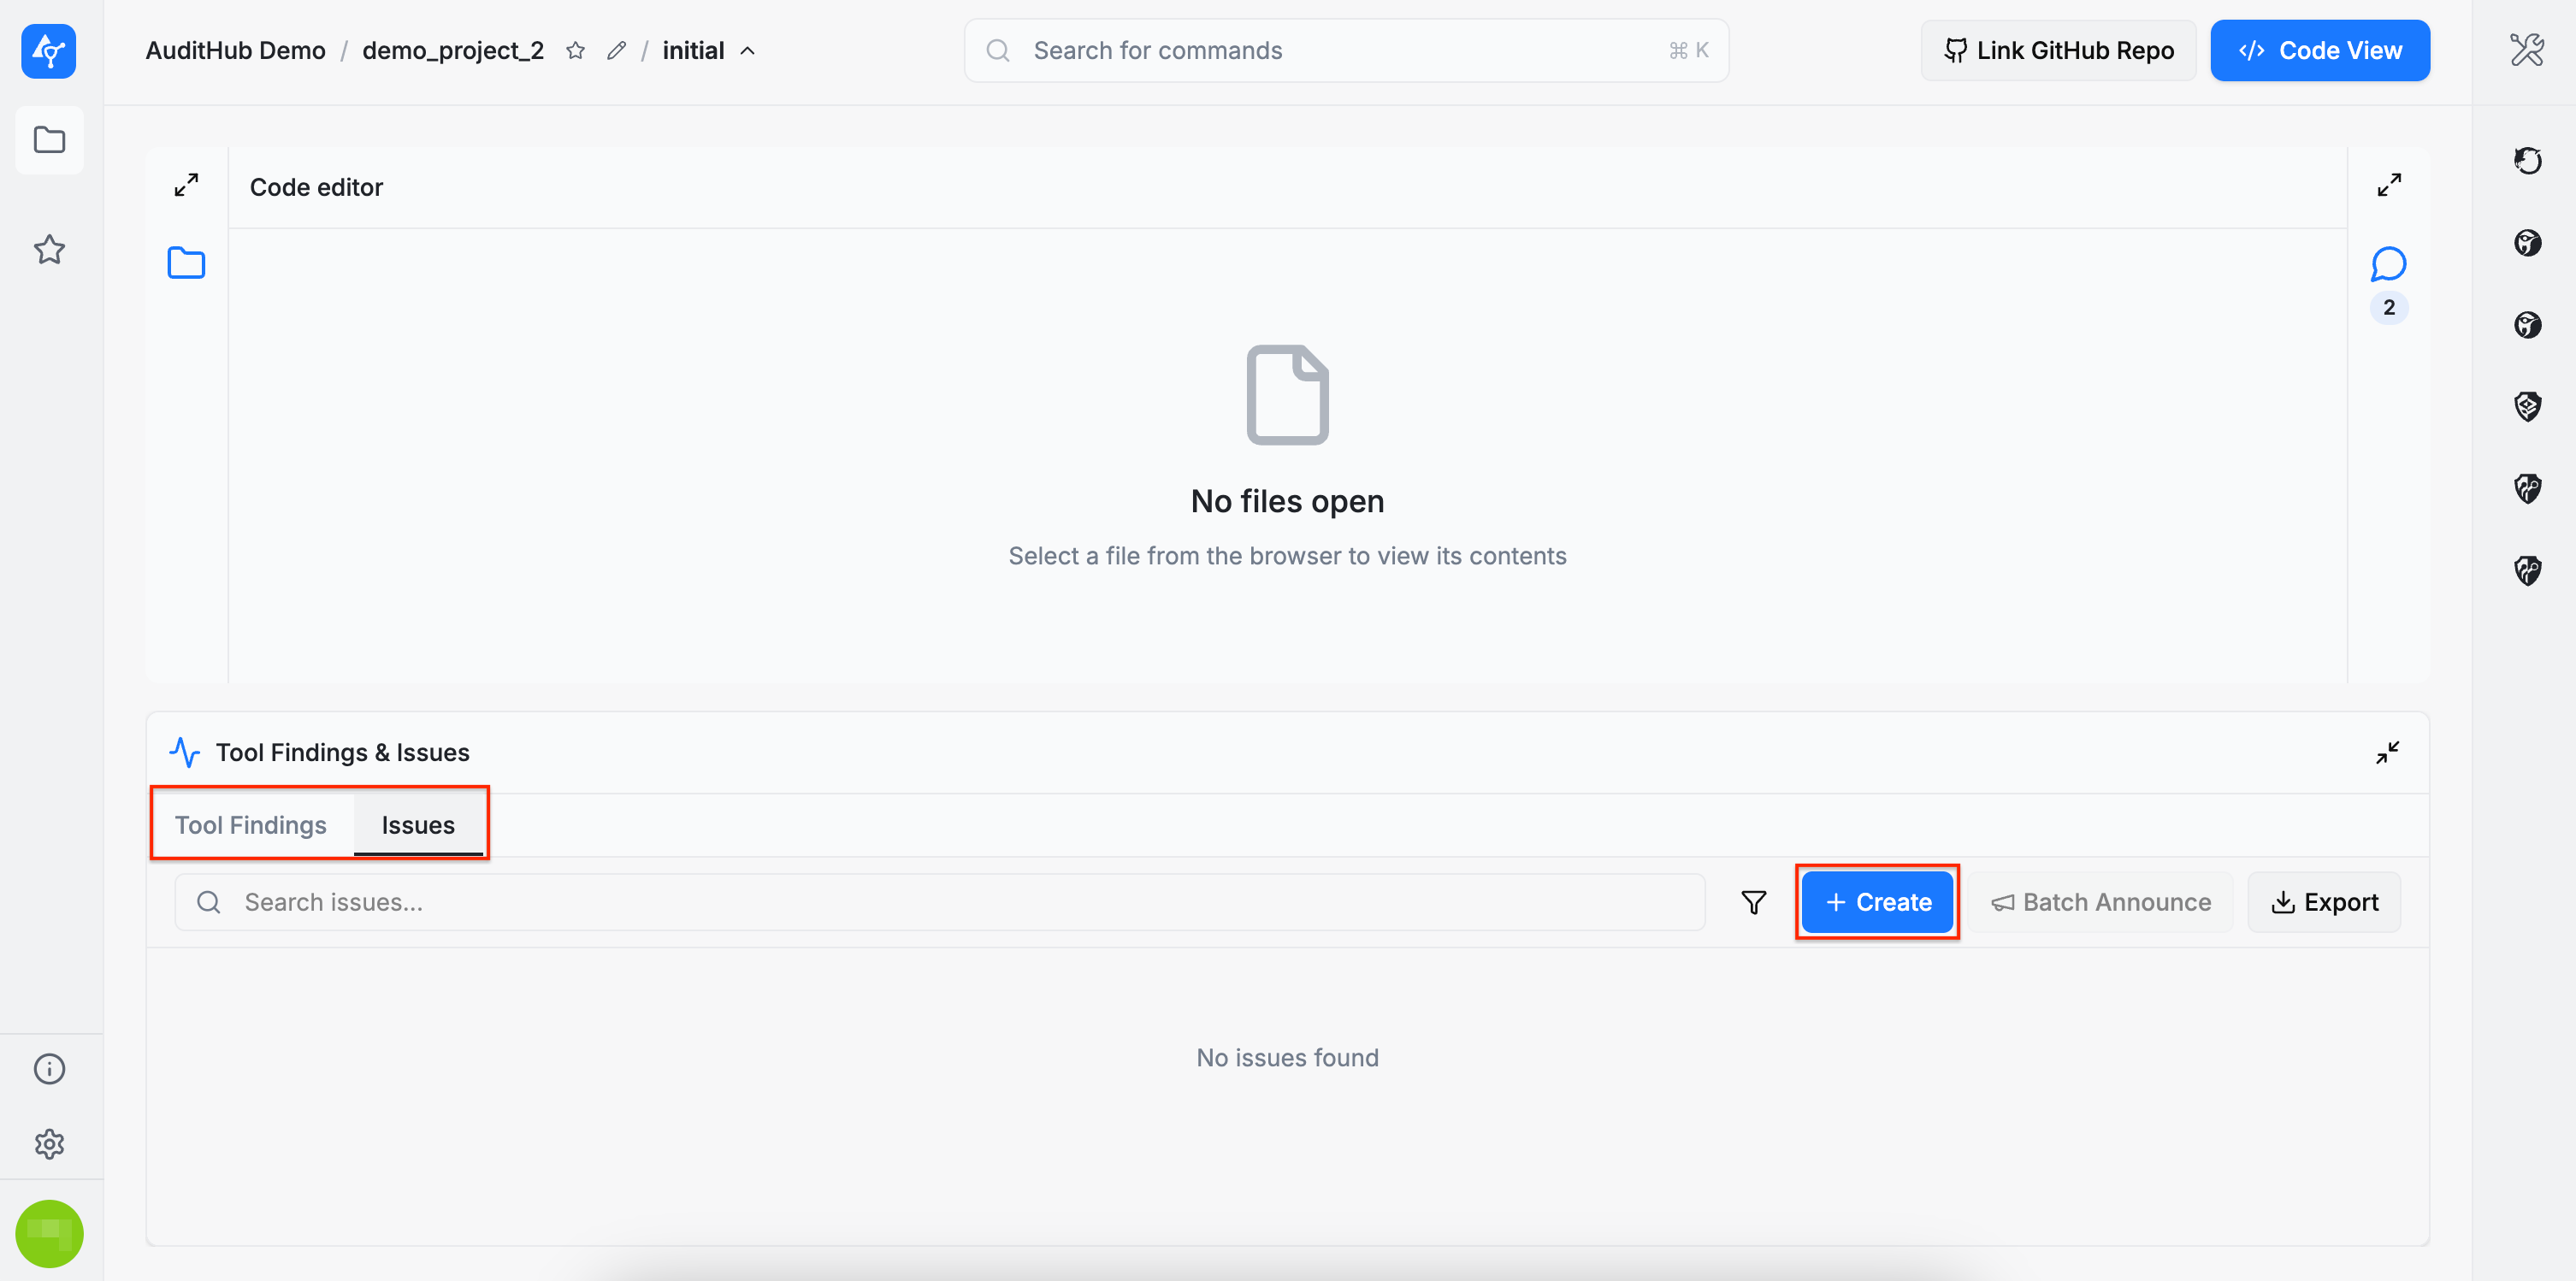Switch to the Tool Findings tab
Screen dimensions: 2576x1281
click(x=250, y=824)
